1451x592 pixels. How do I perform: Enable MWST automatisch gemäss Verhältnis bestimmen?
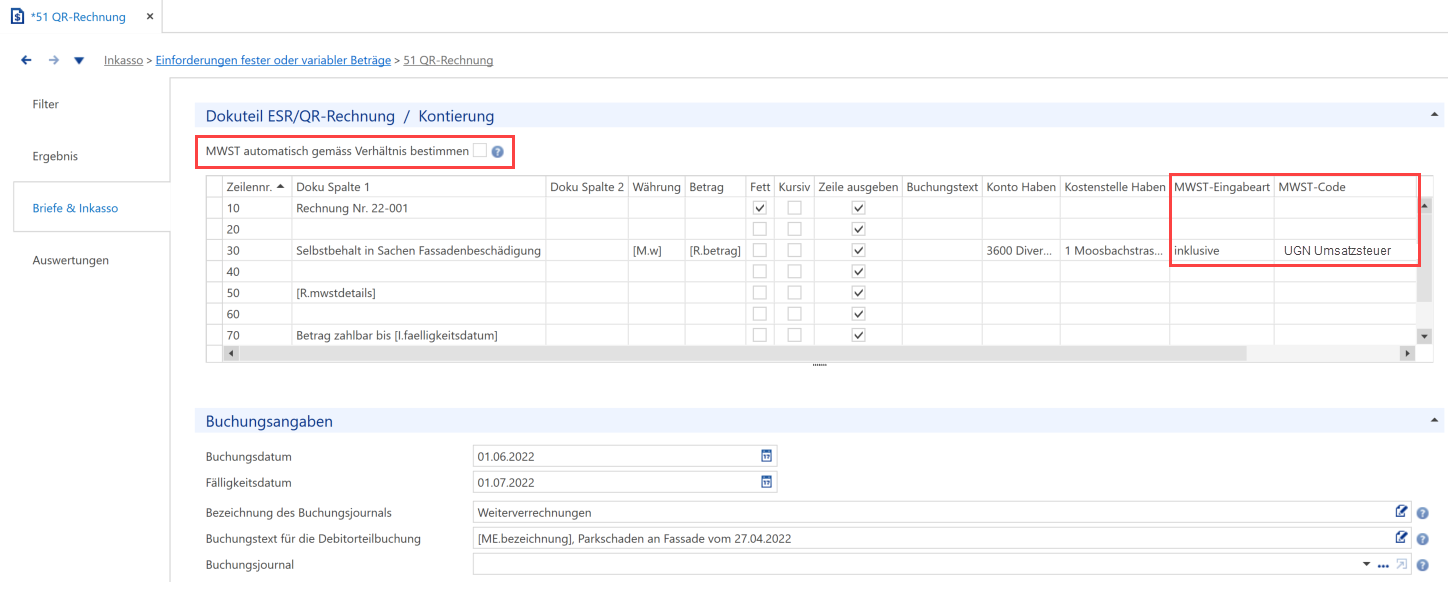[480, 151]
